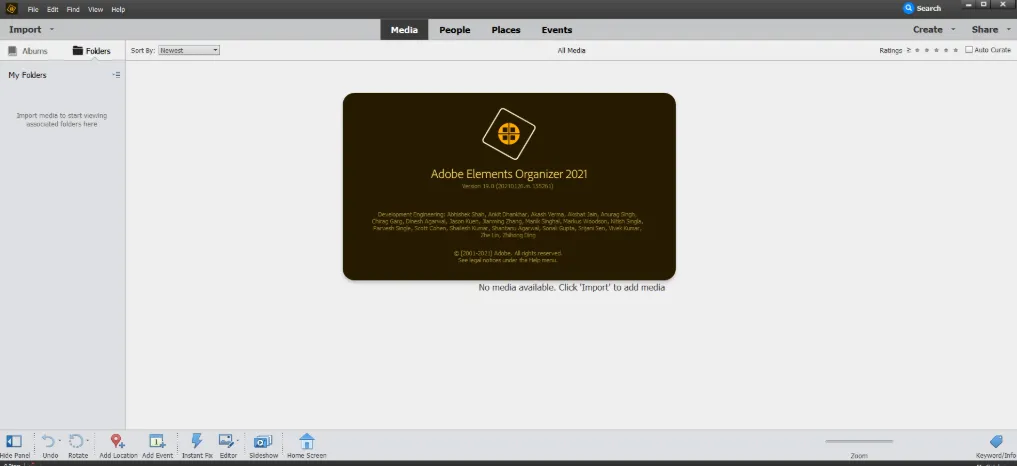This screenshot has height=466, width=1017.
Task: Open the Sort By Newest dropdown
Action: [189, 50]
